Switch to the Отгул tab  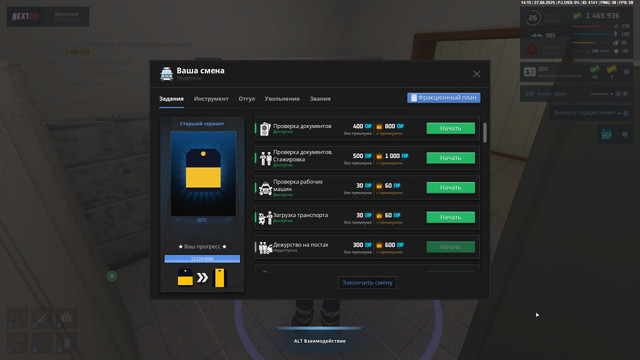click(247, 99)
